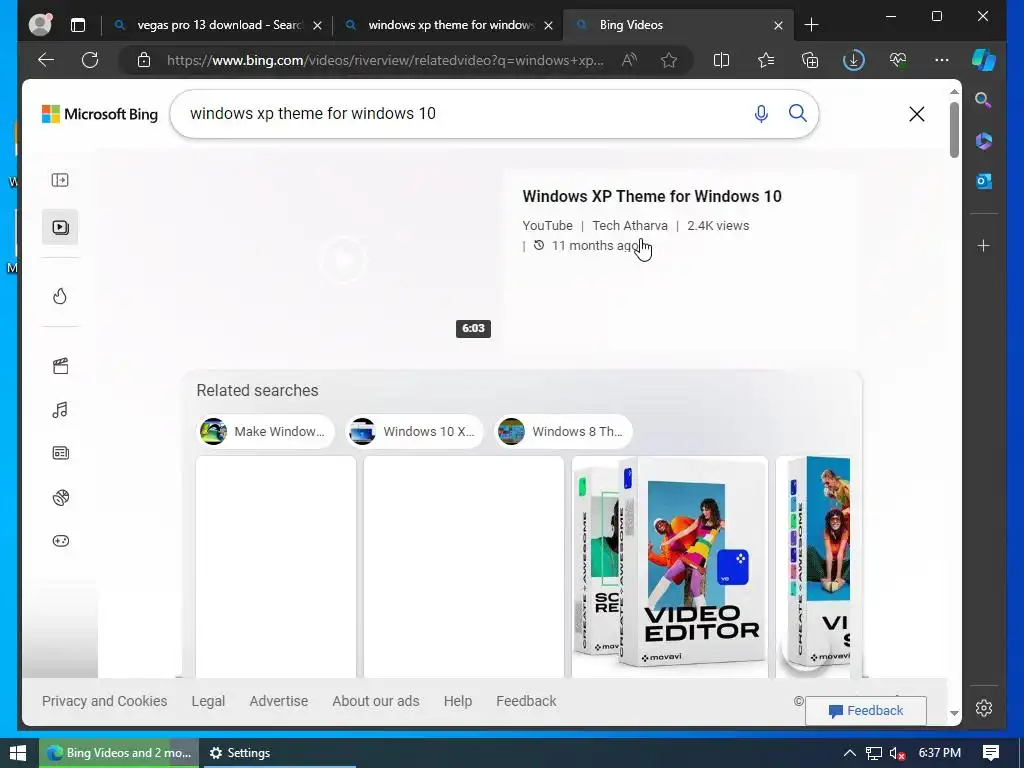The height and width of the screenshot is (768, 1024).
Task: Select Make Window... related search chip
Action: point(266,432)
